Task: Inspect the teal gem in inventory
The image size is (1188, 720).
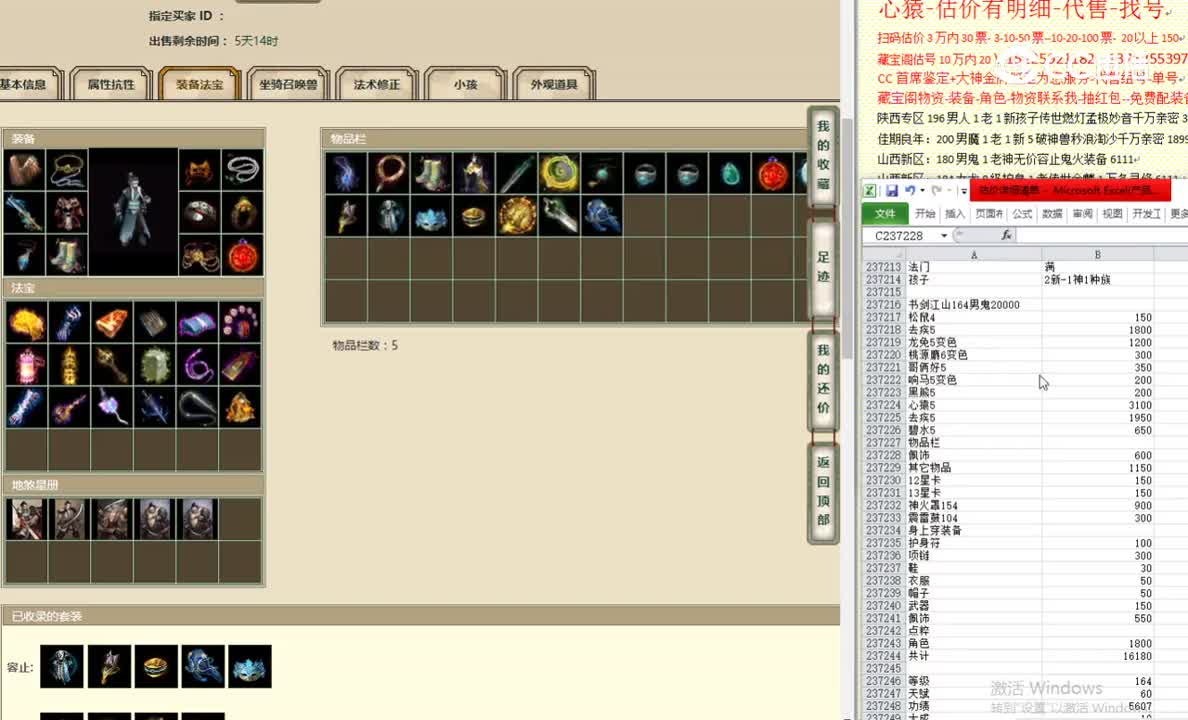Action: (730, 173)
